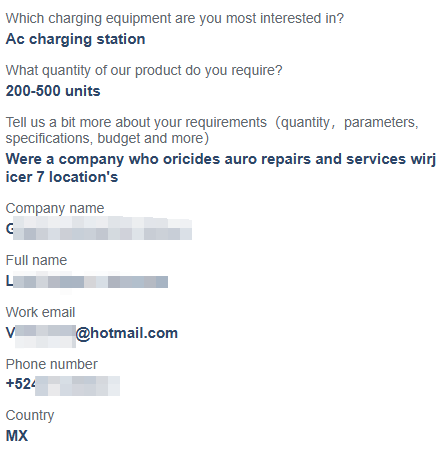Click the +52 phone number value

[63, 384]
